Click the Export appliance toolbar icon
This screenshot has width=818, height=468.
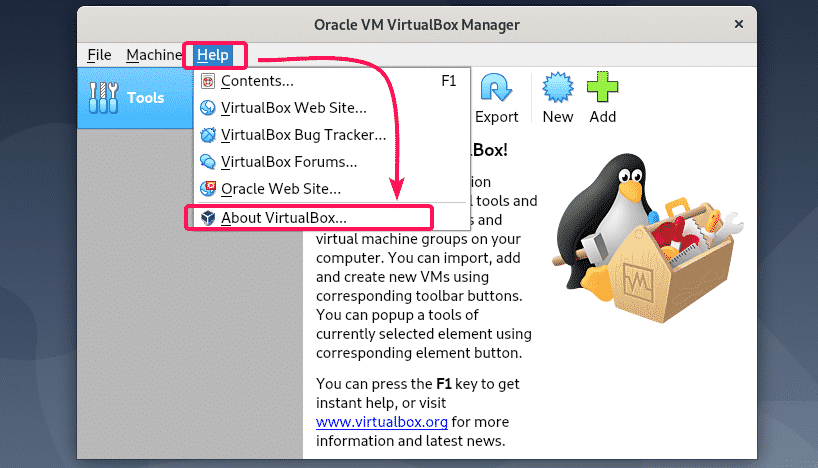point(496,89)
